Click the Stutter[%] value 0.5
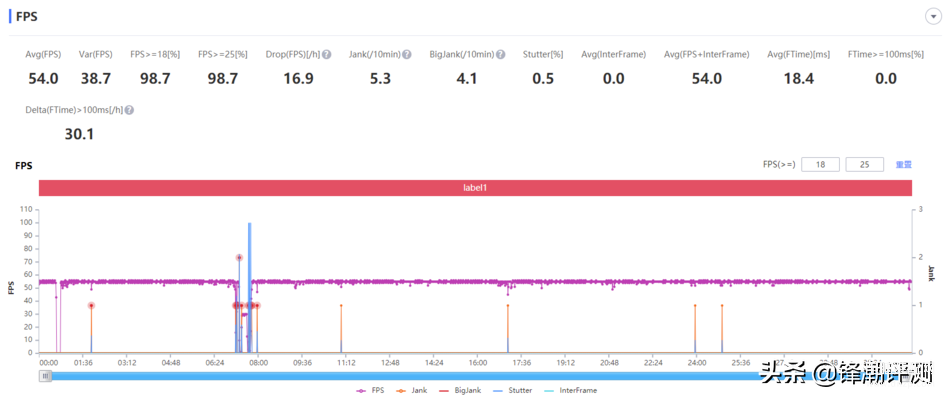This screenshot has width=945, height=397. [543, 78]
